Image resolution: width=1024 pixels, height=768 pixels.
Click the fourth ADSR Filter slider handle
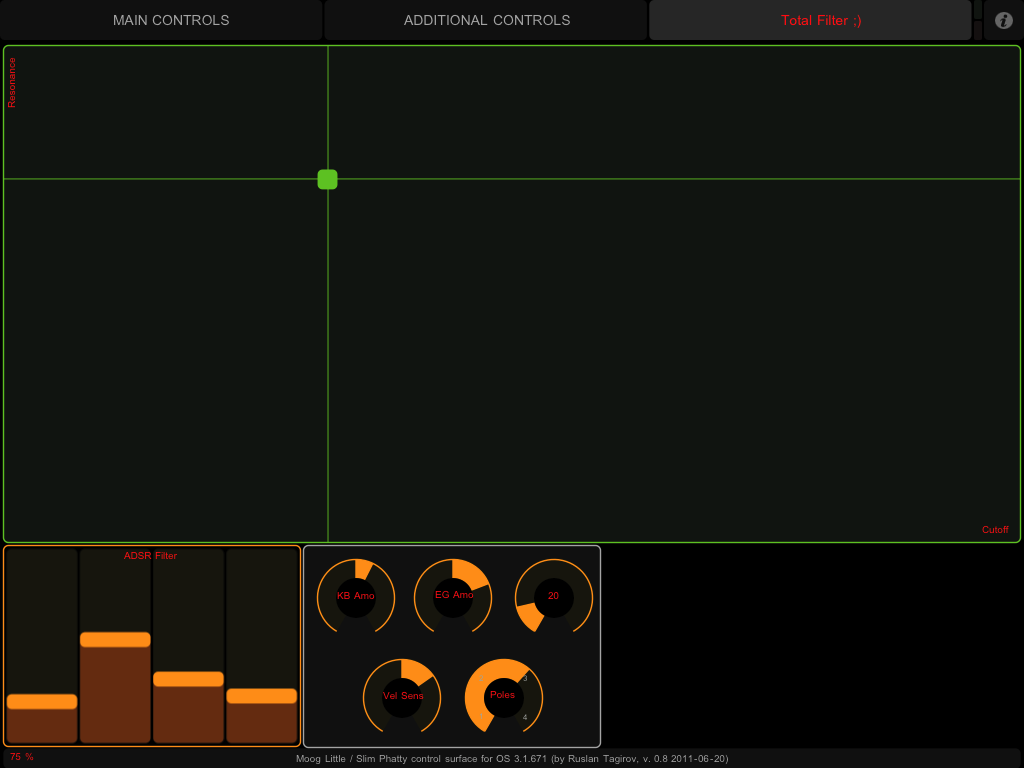click(x=262, y=695)
